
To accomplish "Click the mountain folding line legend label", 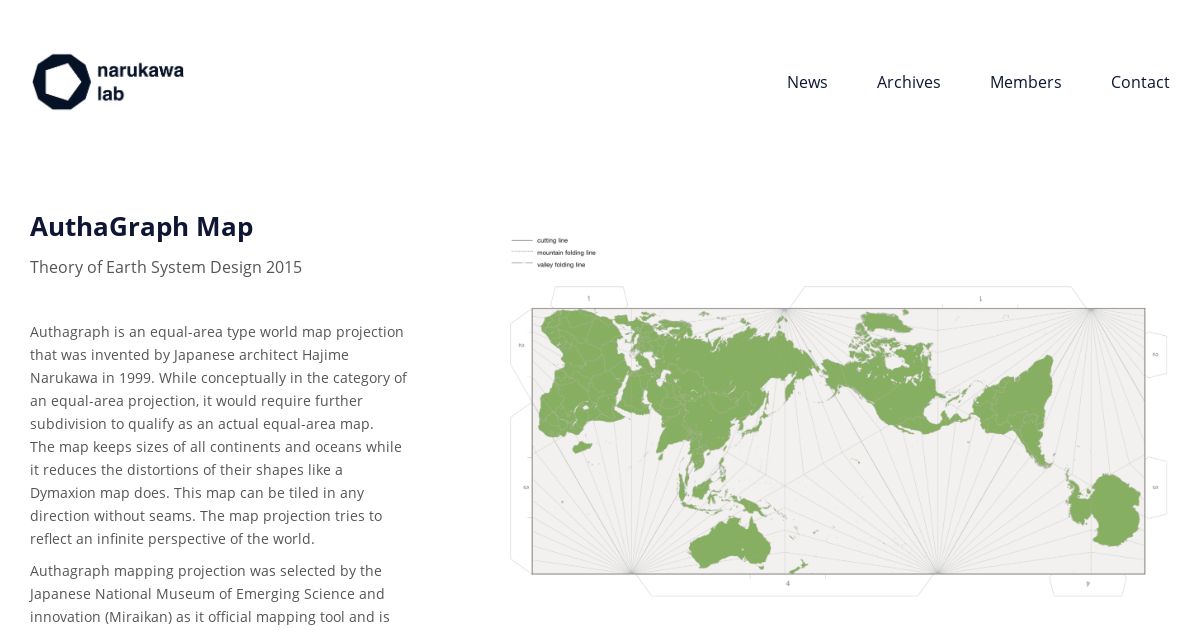I will click(566, 253).
